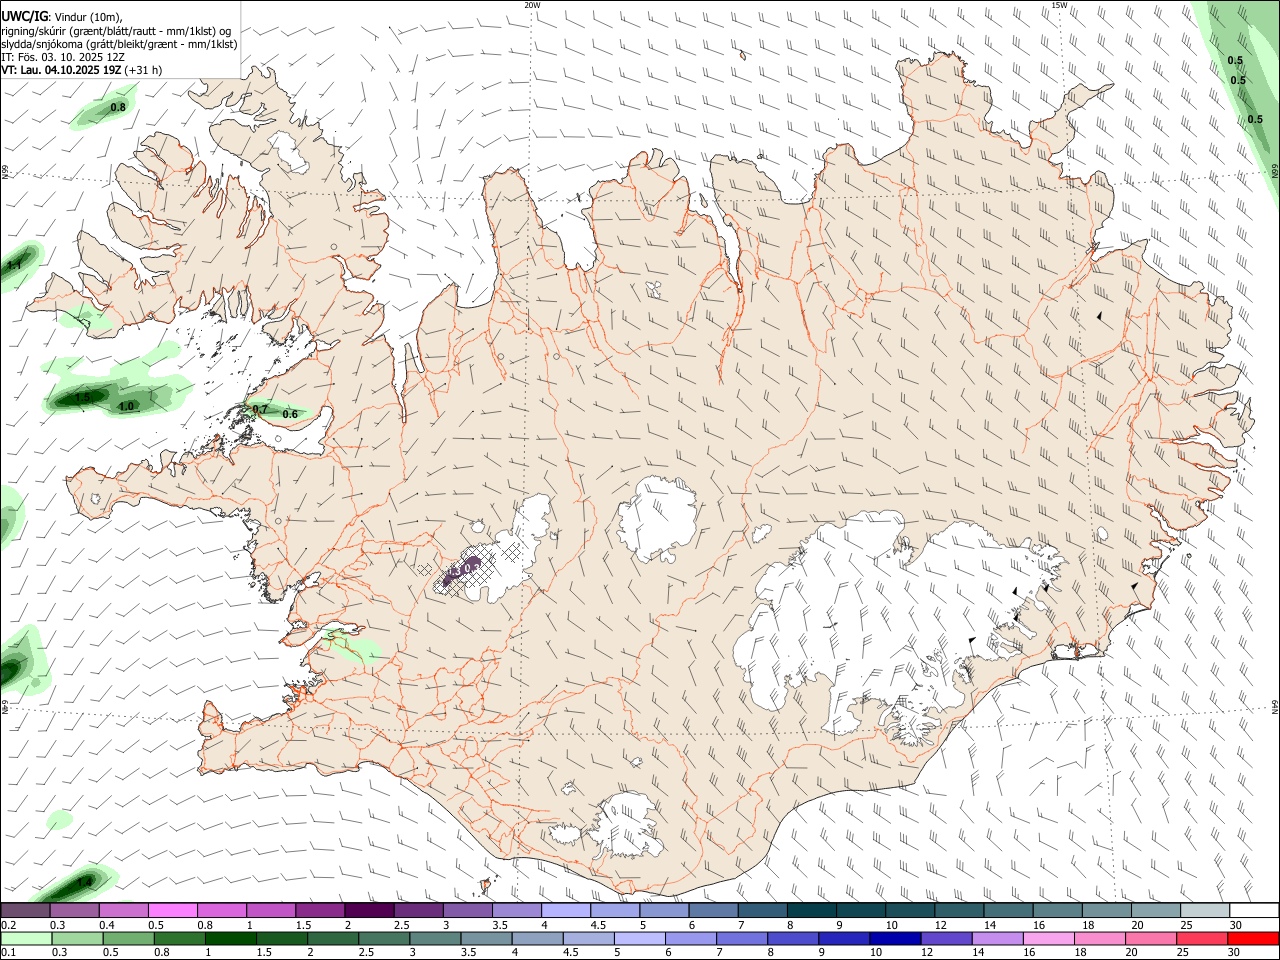Click the 0.8 precipitation value northwest of Westfjords
The image size is (1280, 960).
coord(118,107)
